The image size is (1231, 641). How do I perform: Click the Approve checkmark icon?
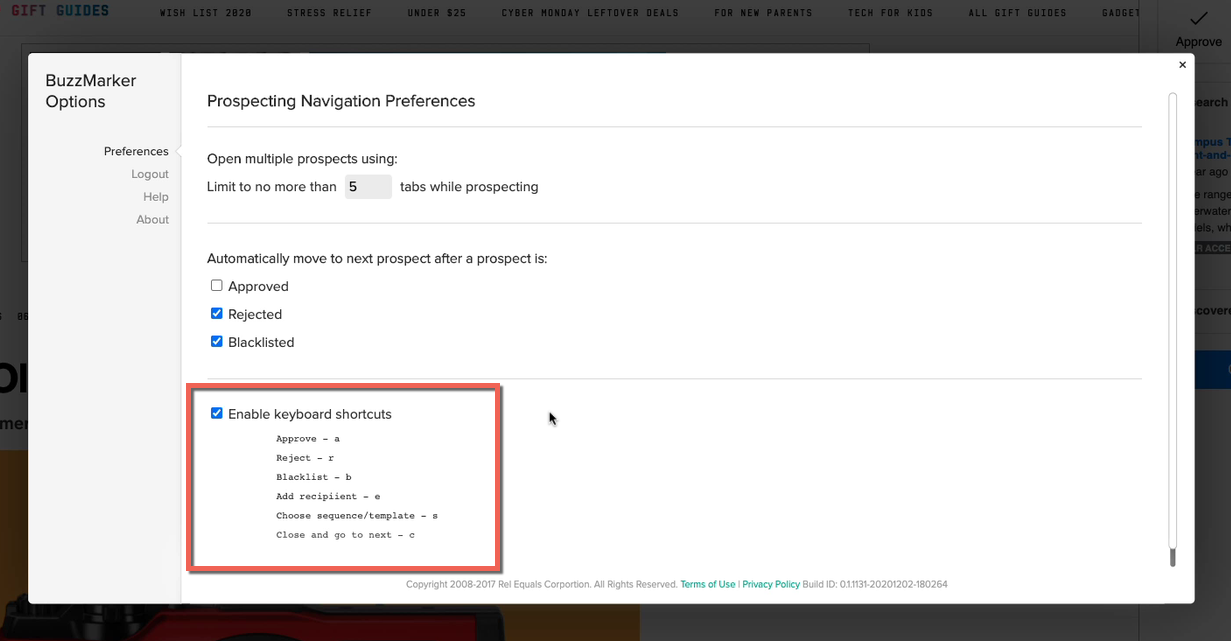click(x=1198, y=19)
